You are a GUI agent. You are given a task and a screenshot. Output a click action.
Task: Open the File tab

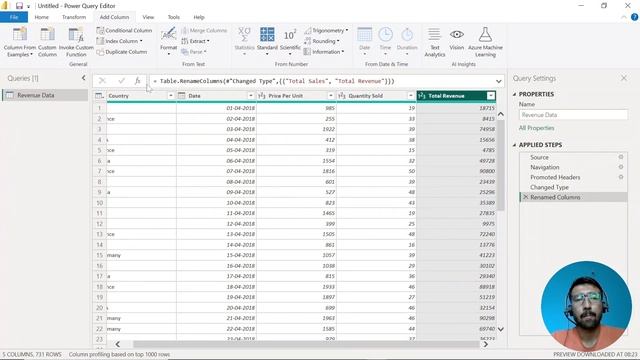14,17
